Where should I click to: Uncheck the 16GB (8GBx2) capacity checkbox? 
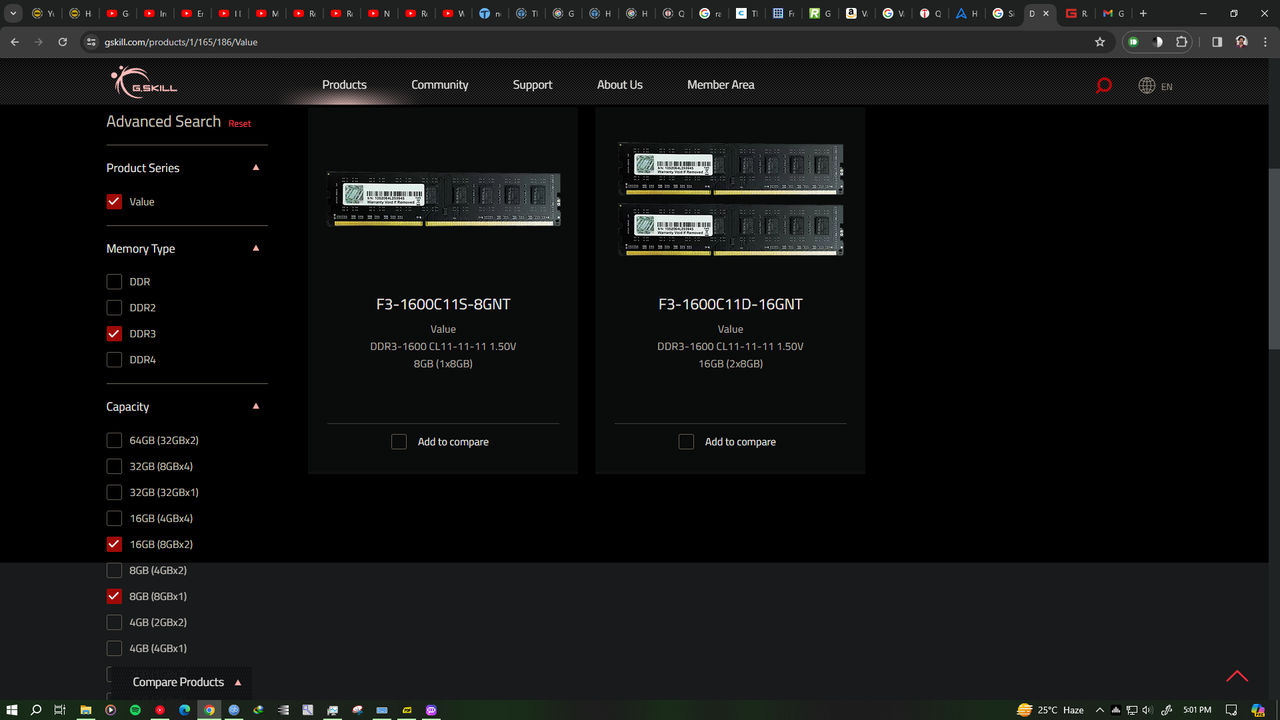click(114, 544)
